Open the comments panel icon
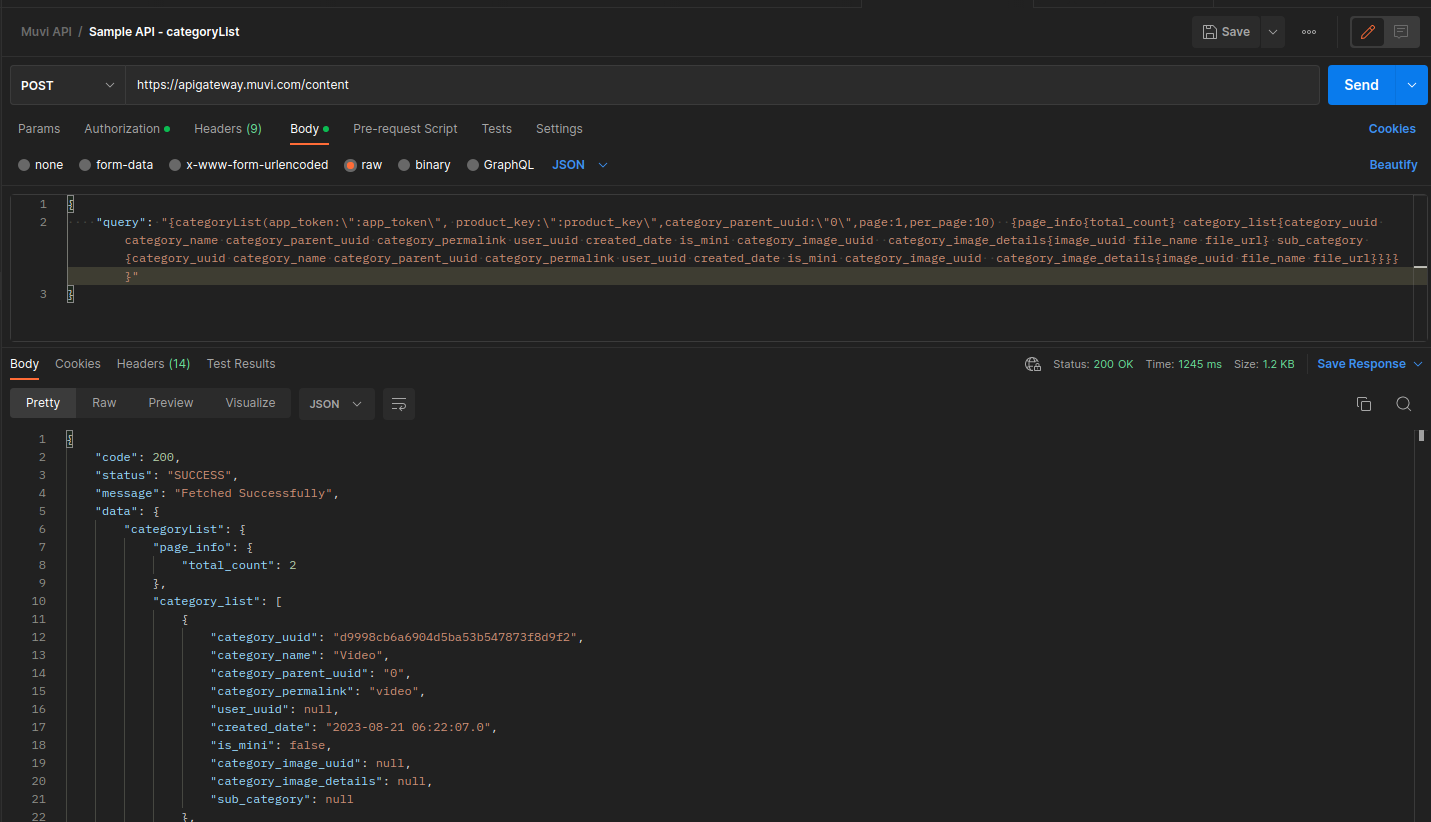1431x822 pixels. click(x=1401, y=32)
